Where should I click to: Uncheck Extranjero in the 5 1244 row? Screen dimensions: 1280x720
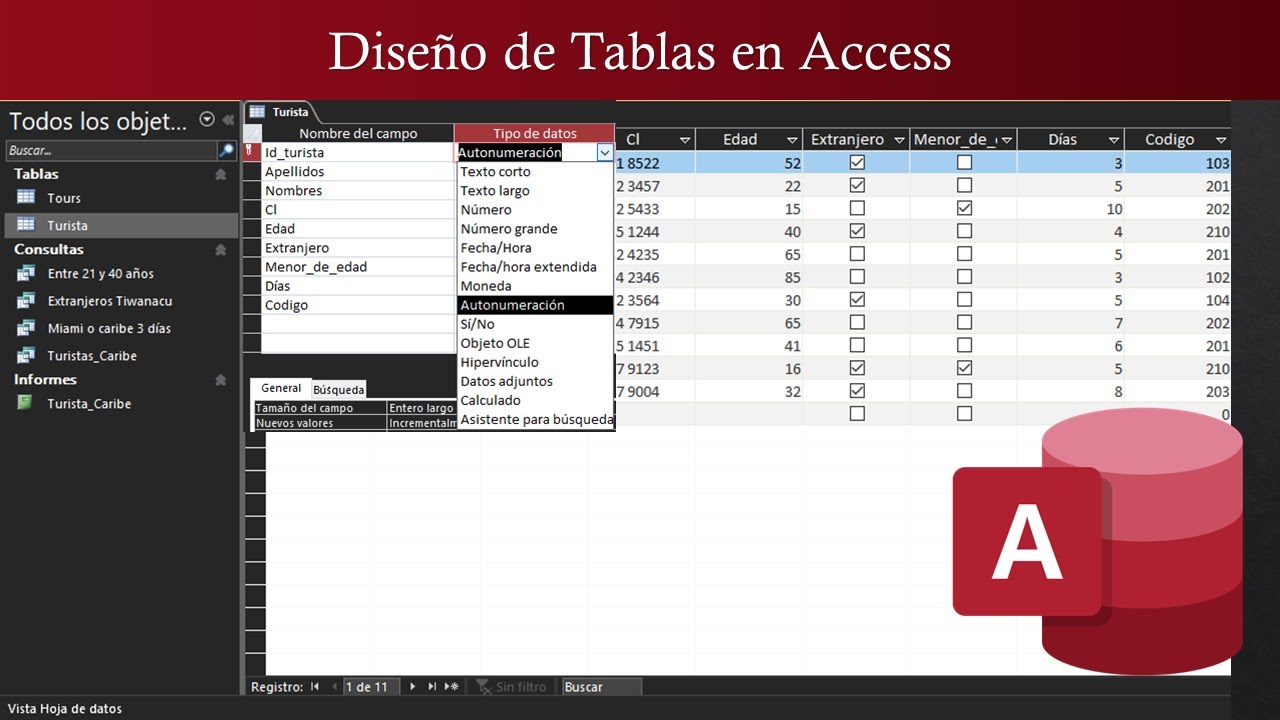pyautogui.click(x=857, y=231)
